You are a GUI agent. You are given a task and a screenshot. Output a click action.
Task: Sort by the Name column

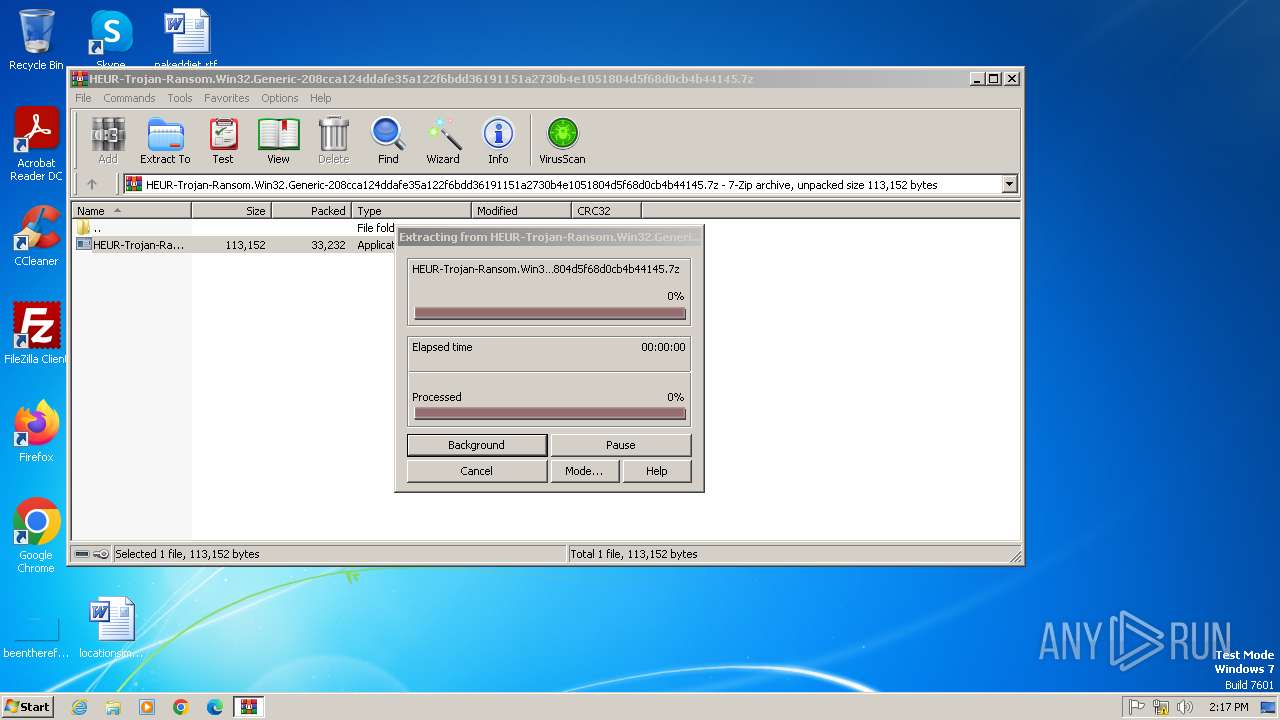coord(132,210)
